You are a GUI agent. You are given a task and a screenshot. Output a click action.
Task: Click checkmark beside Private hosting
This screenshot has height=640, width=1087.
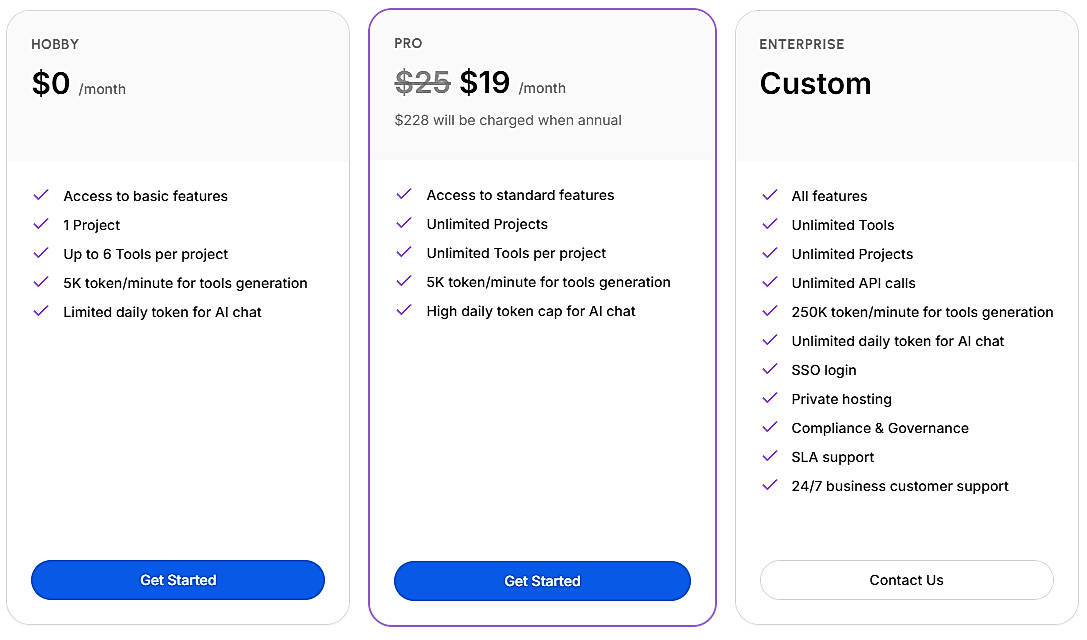769,398
